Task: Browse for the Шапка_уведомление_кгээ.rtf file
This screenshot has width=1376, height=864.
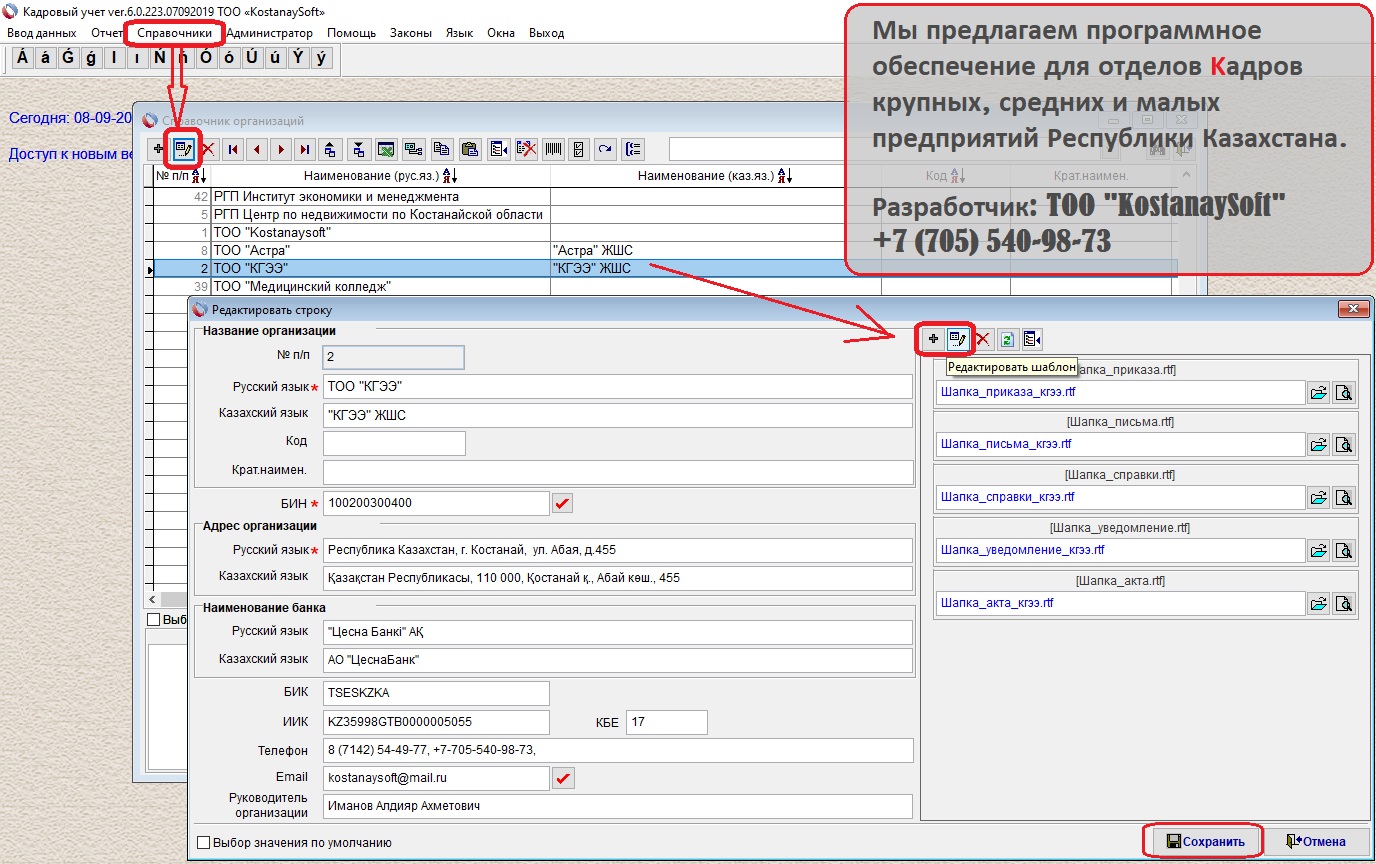Action: (1319, 550)
